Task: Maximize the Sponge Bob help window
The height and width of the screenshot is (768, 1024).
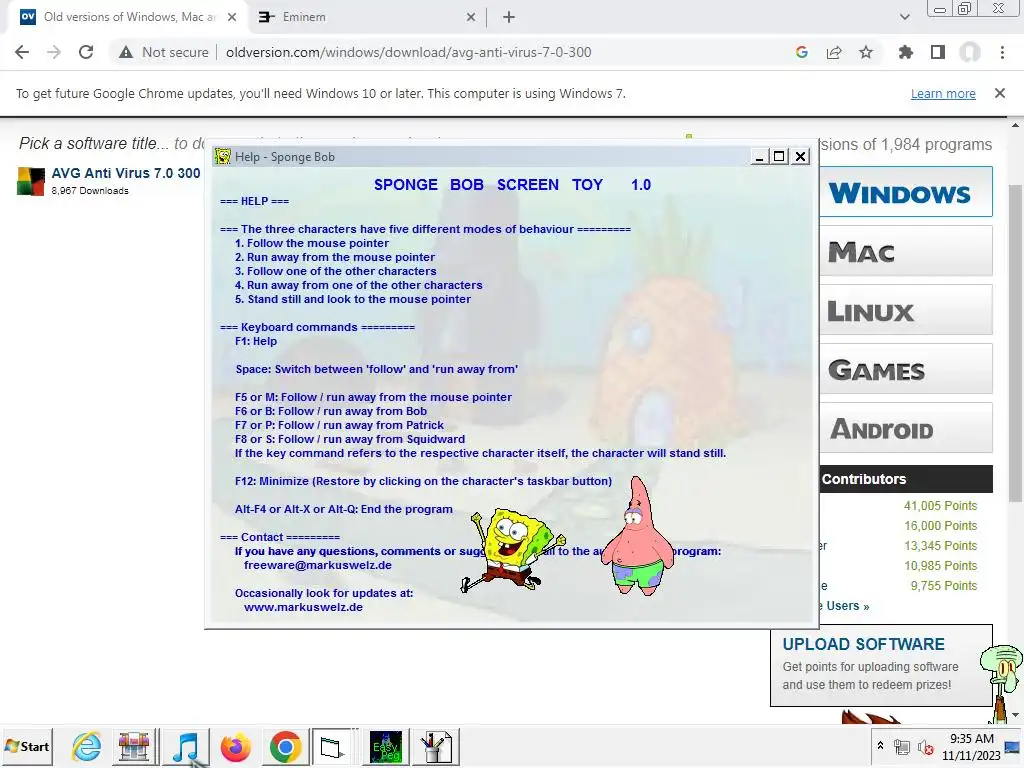Action: tap(779, 157)
